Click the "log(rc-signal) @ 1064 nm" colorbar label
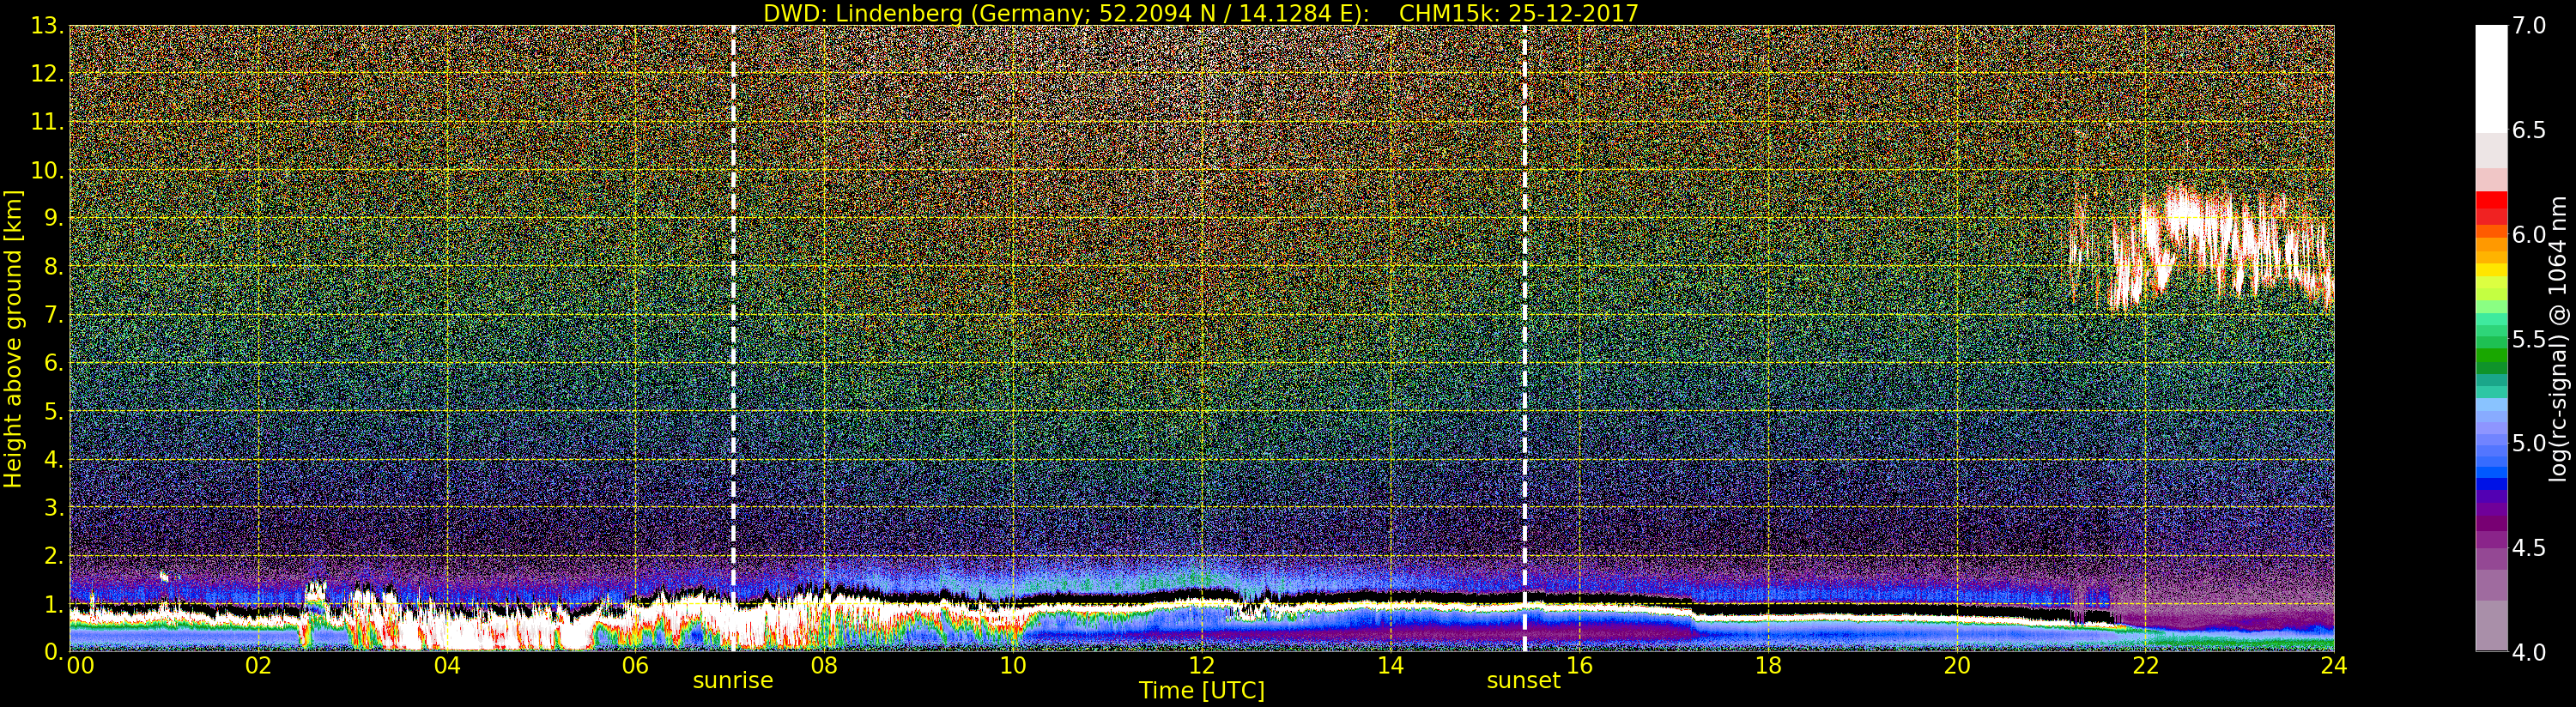Screen dimensions: 2576x707 2556,338
